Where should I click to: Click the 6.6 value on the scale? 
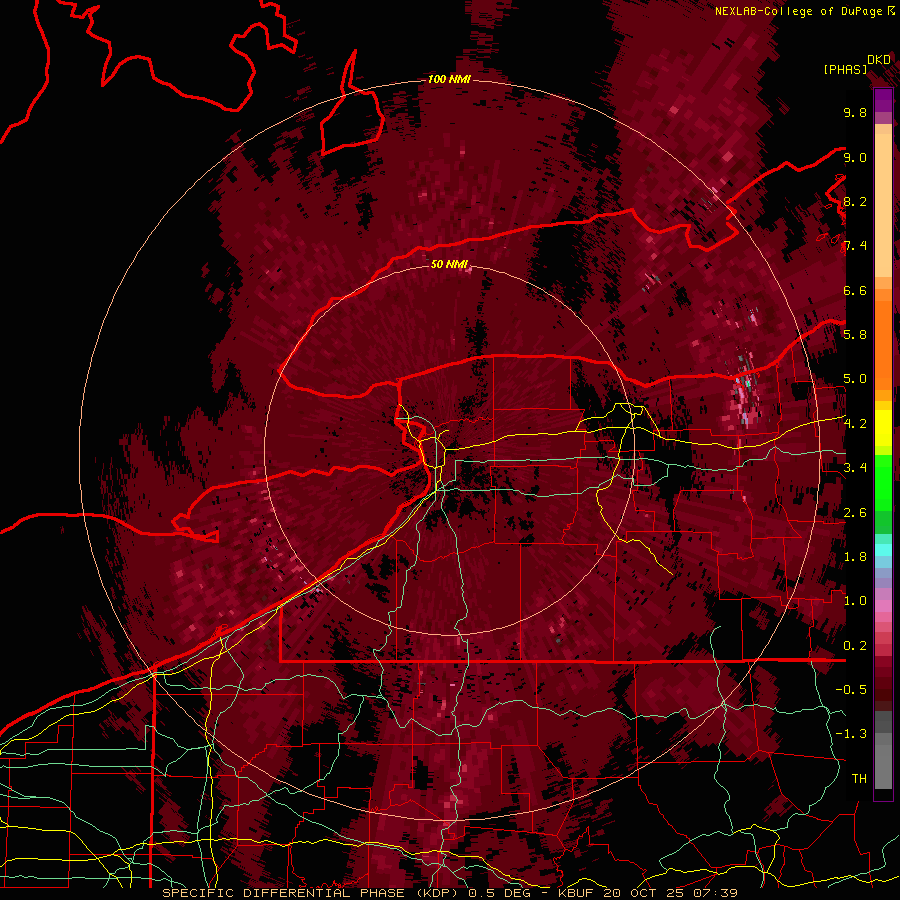(x=855, y=290)
